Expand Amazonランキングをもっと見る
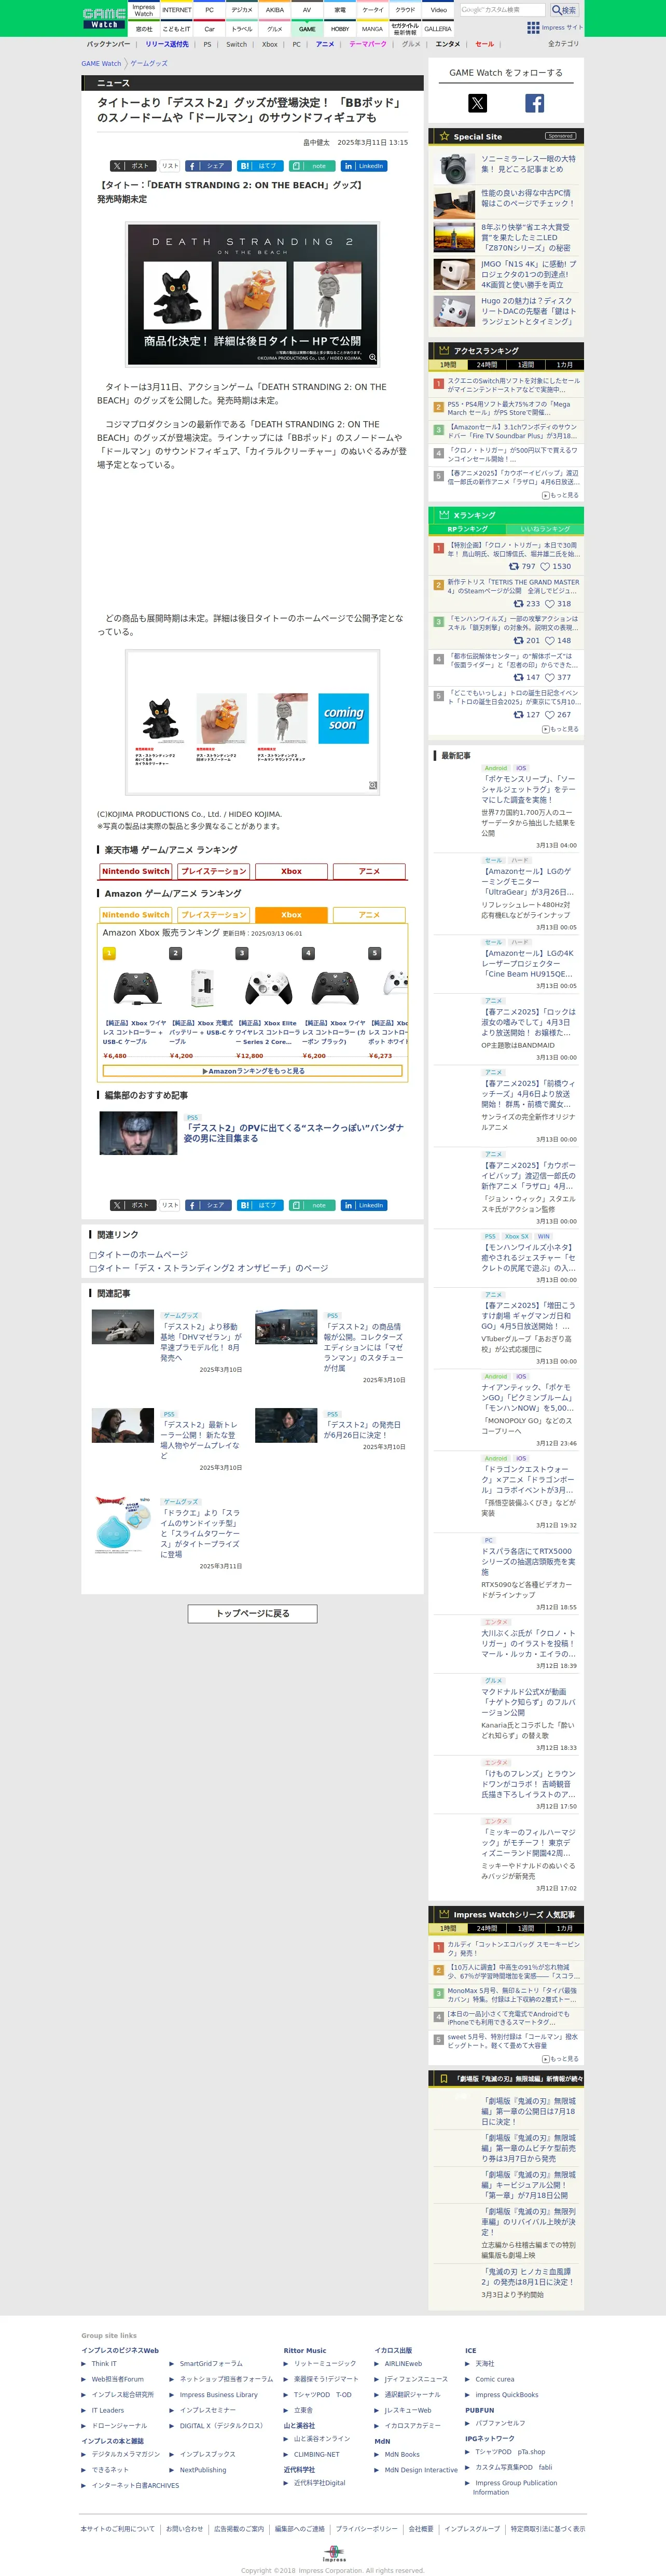Viewport: 666px width, 2576px height. coord(253,1071)
